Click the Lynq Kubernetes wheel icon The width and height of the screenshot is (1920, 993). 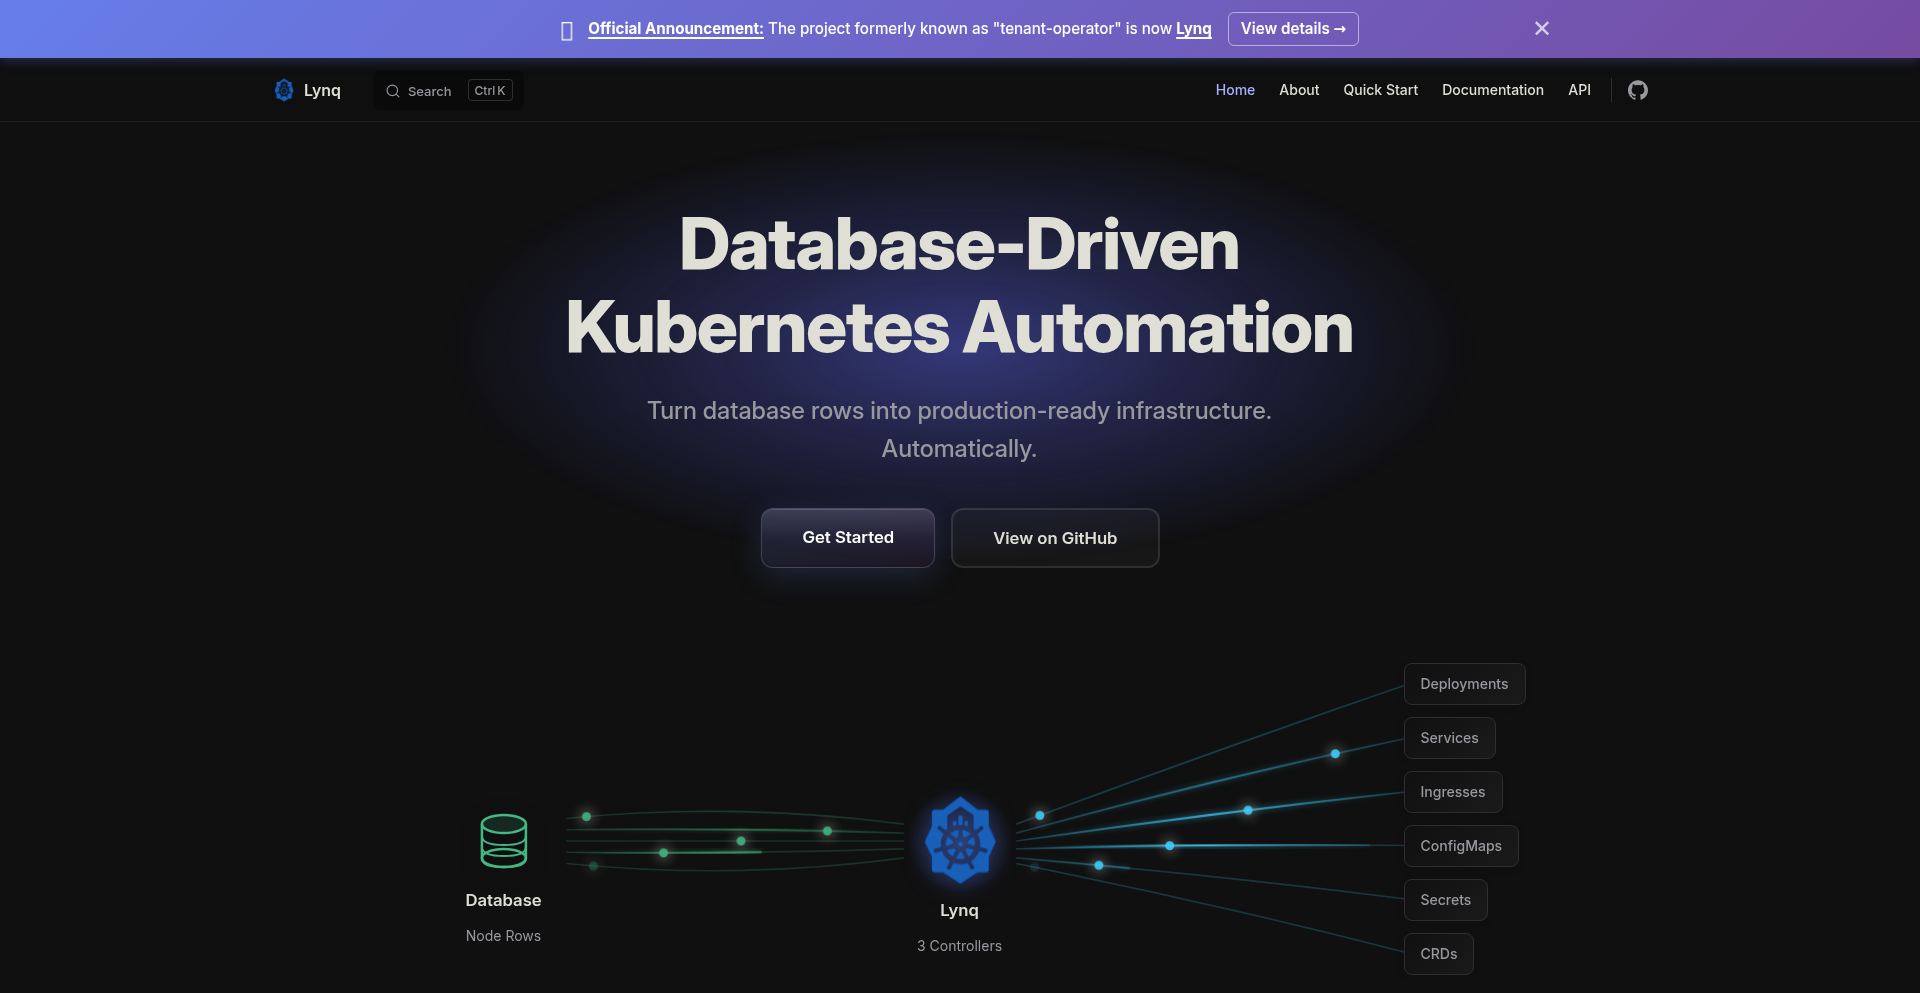[959, 841]
